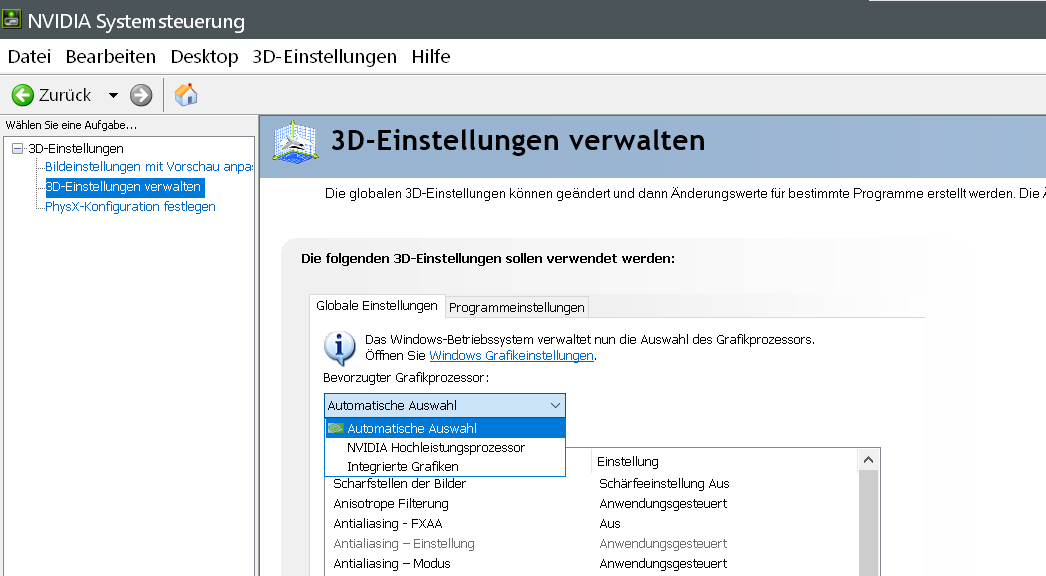
Task: Open PhysX-Konfiguration festlegen
Action: click(x=130, y=207)
